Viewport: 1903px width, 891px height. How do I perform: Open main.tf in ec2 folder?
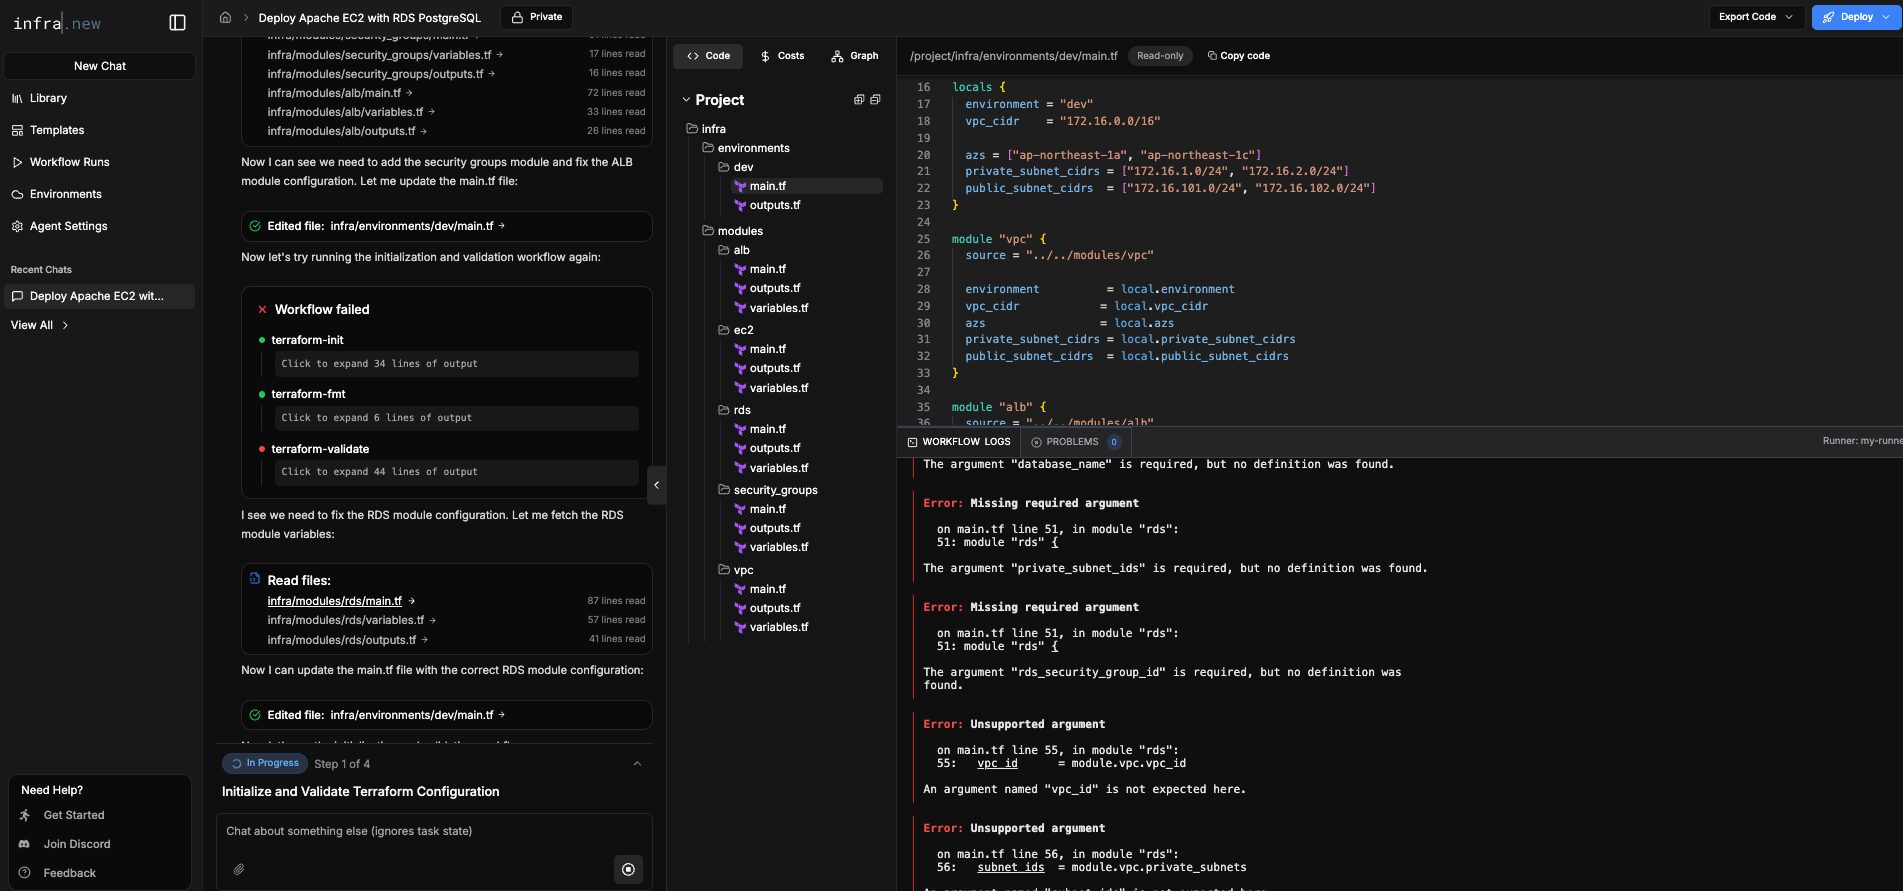(x=768, y=349)
